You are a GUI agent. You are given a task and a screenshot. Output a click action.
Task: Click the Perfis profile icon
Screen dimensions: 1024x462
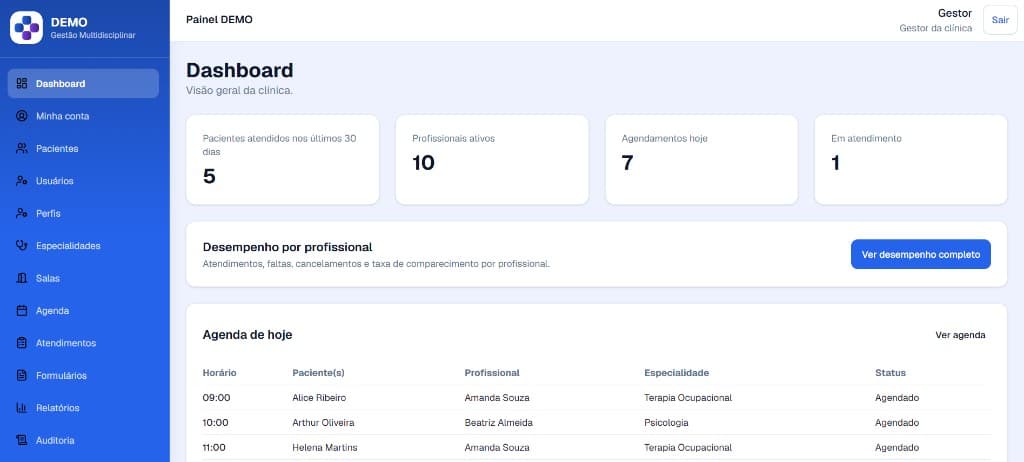22,213
